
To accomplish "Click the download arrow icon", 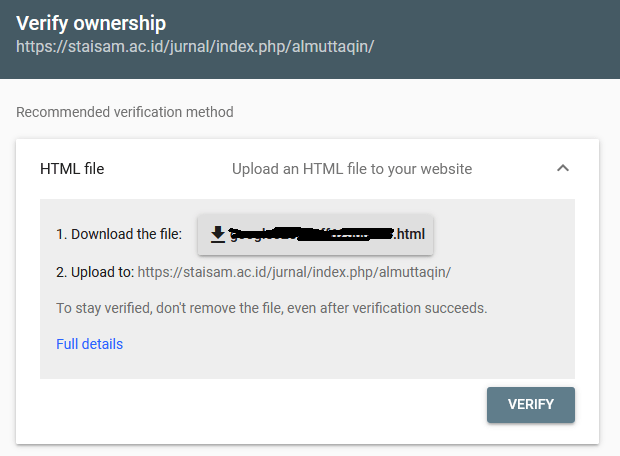I will point(218,234).
